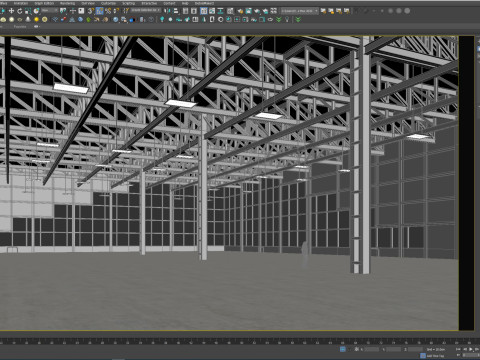Toggle the Layer Explorer
The width and height of the screenshot is (480, 360).
tap(194, 11)
